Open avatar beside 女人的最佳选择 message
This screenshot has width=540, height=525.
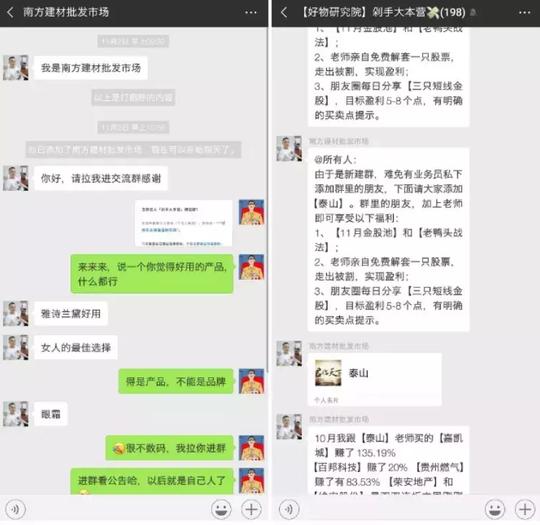coord(15,347)
